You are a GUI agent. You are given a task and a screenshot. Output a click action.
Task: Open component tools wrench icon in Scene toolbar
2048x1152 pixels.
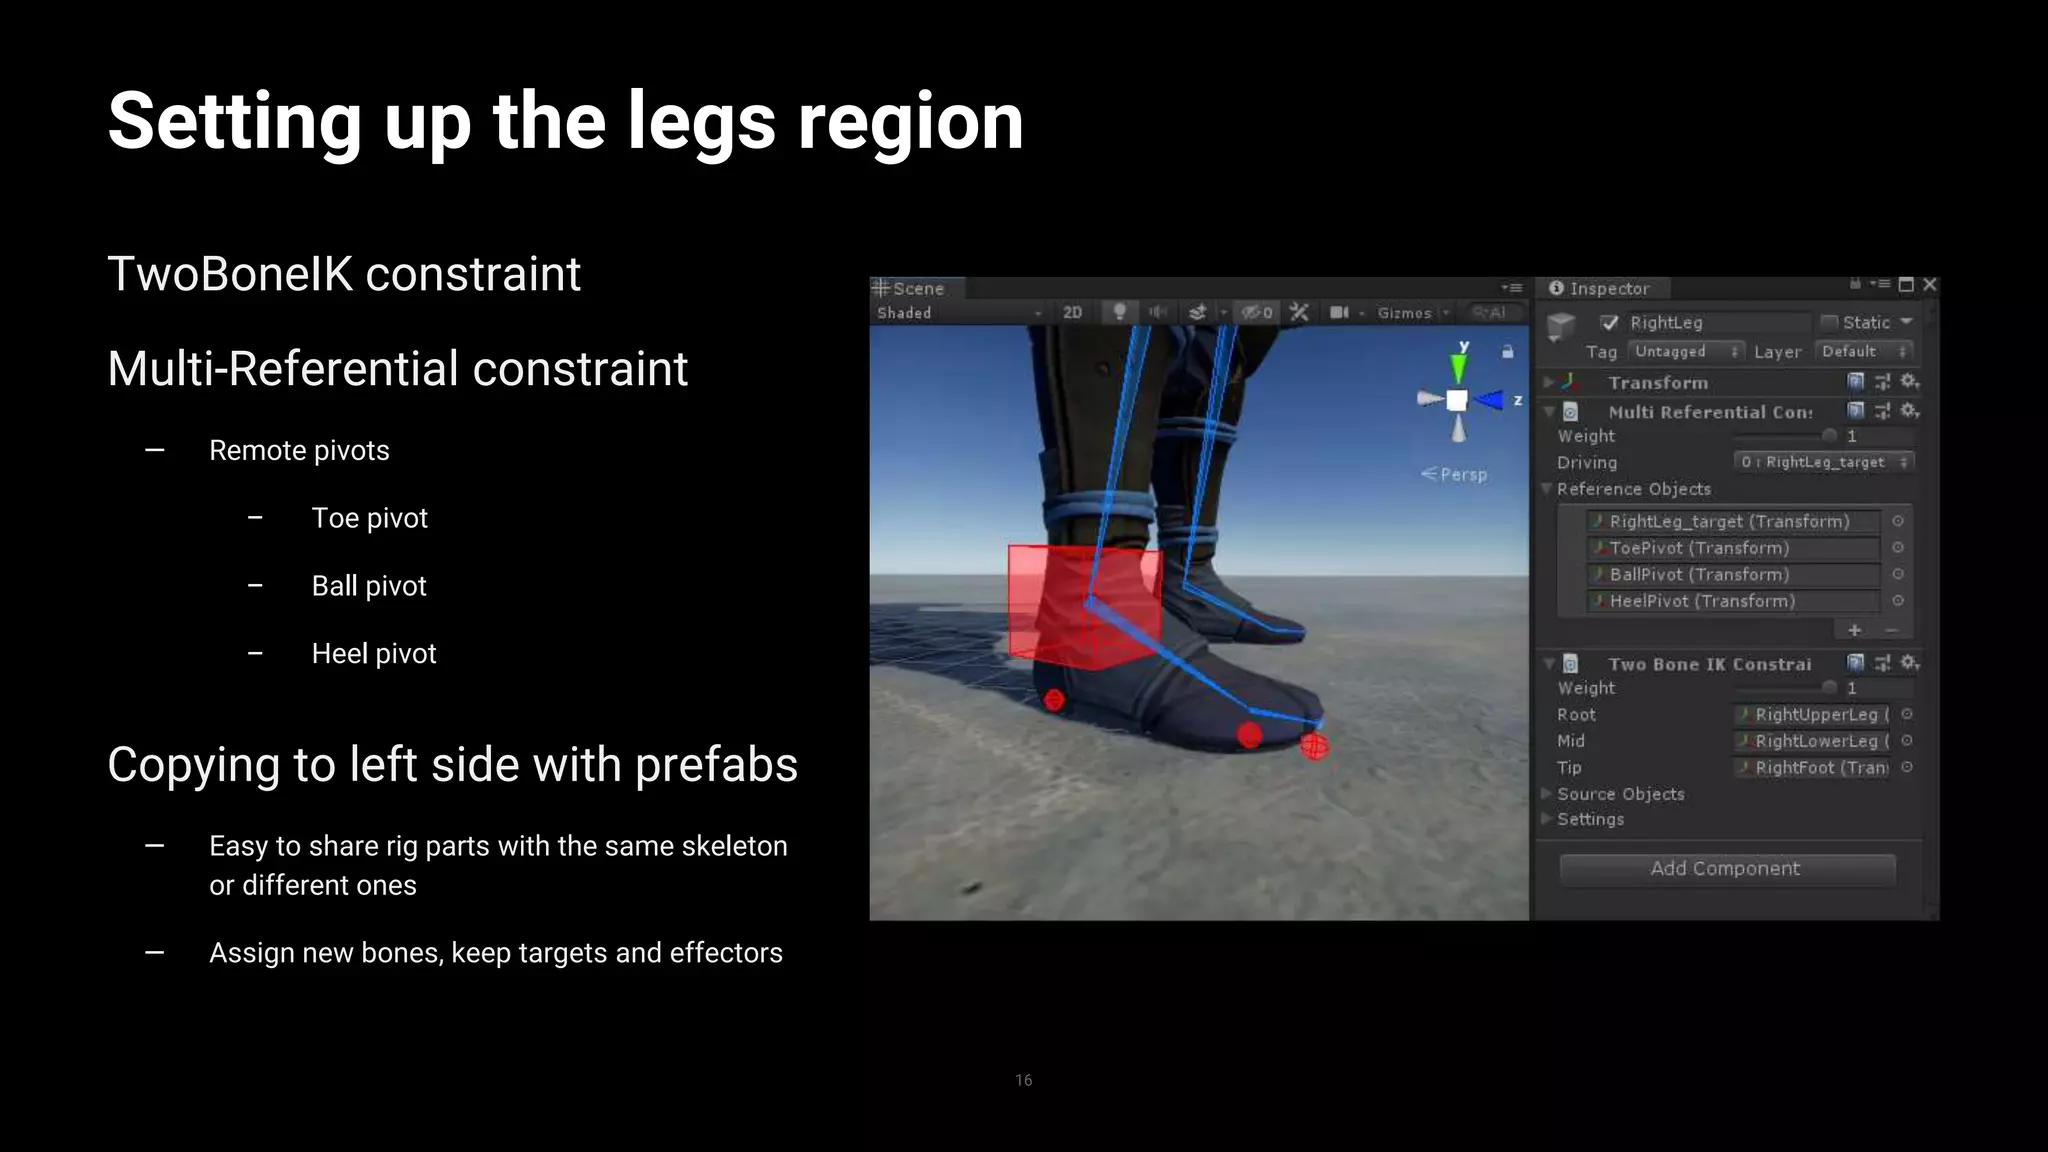point(1299,312)
